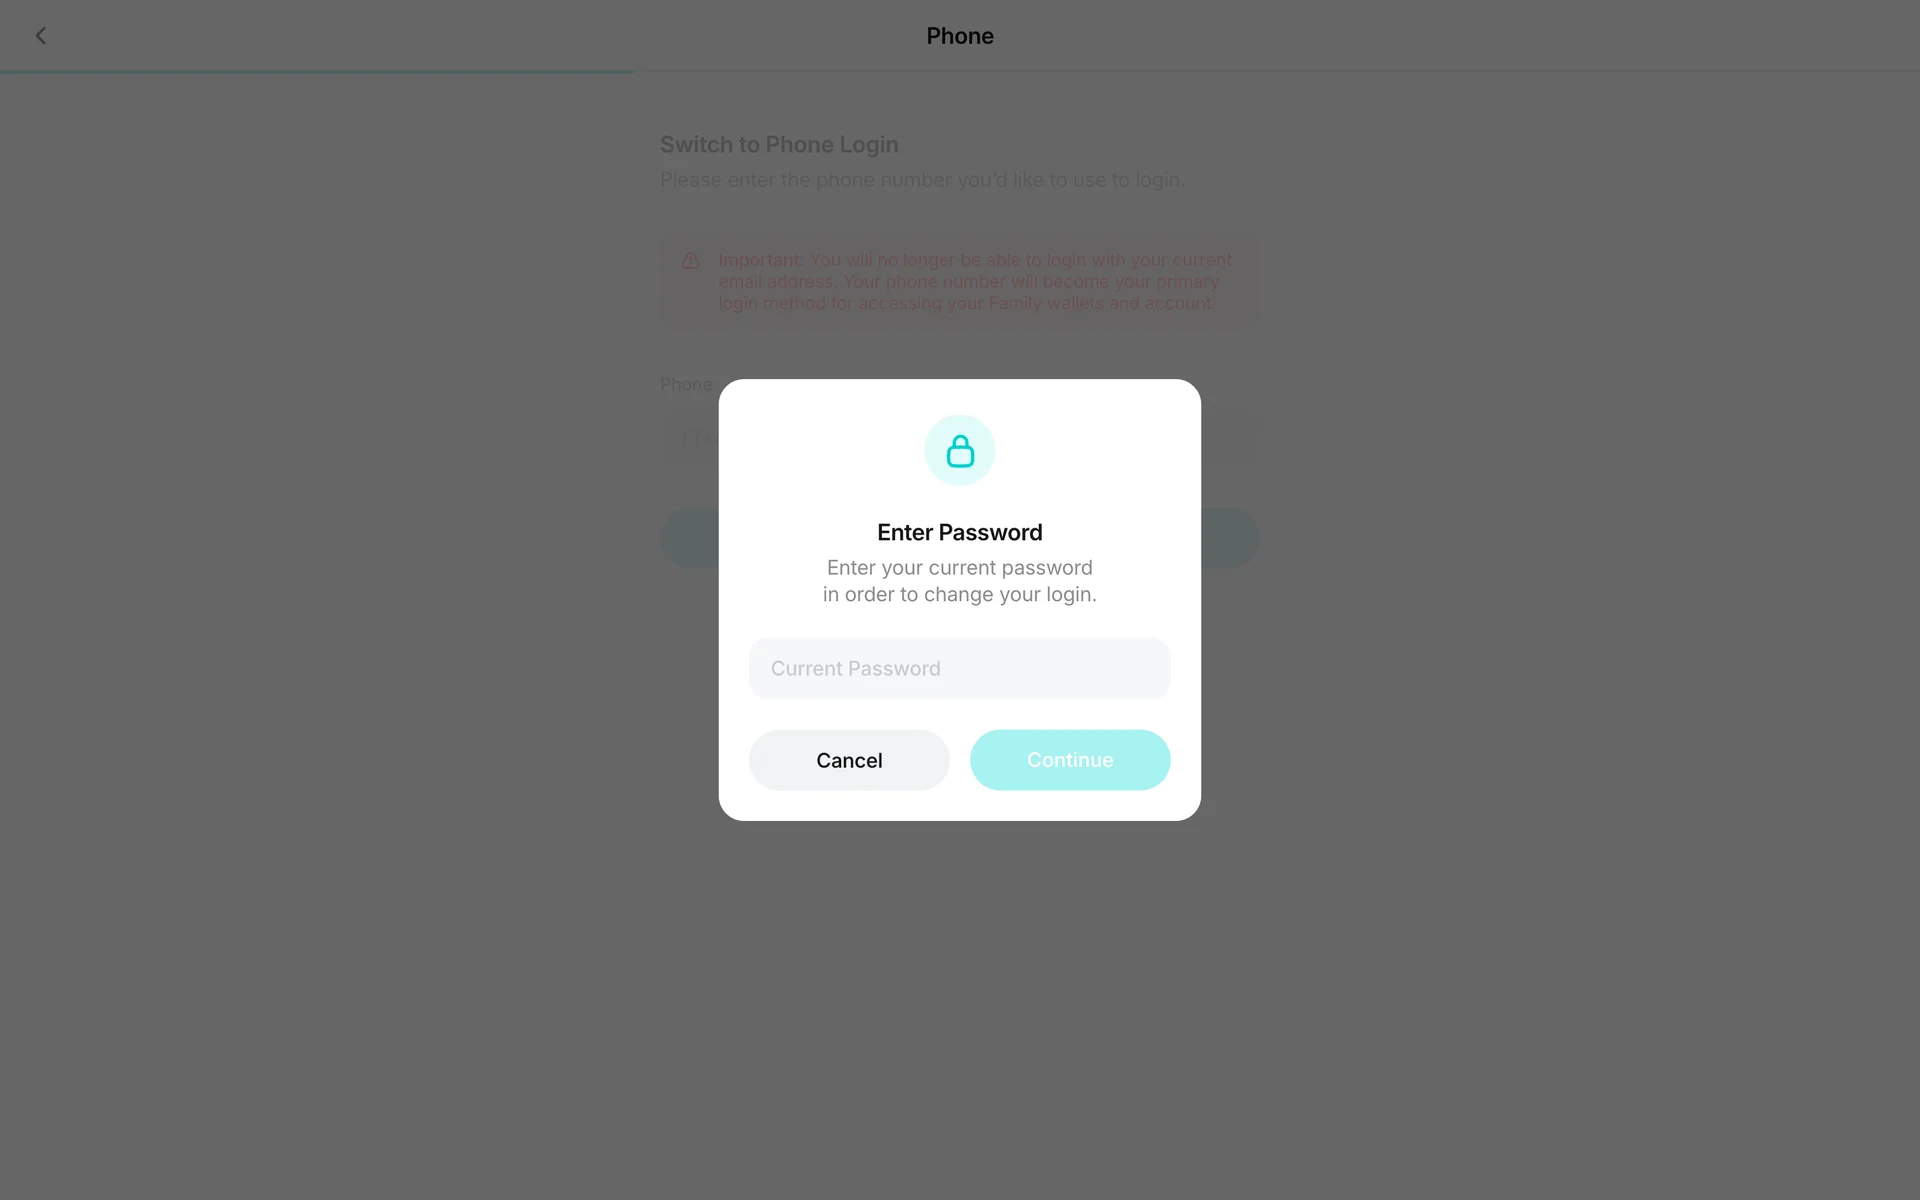Image resolution: width=1920 pixels, height=1200 pixels.
Task: Click the red warning message about email login
Action: pos(975,281)
